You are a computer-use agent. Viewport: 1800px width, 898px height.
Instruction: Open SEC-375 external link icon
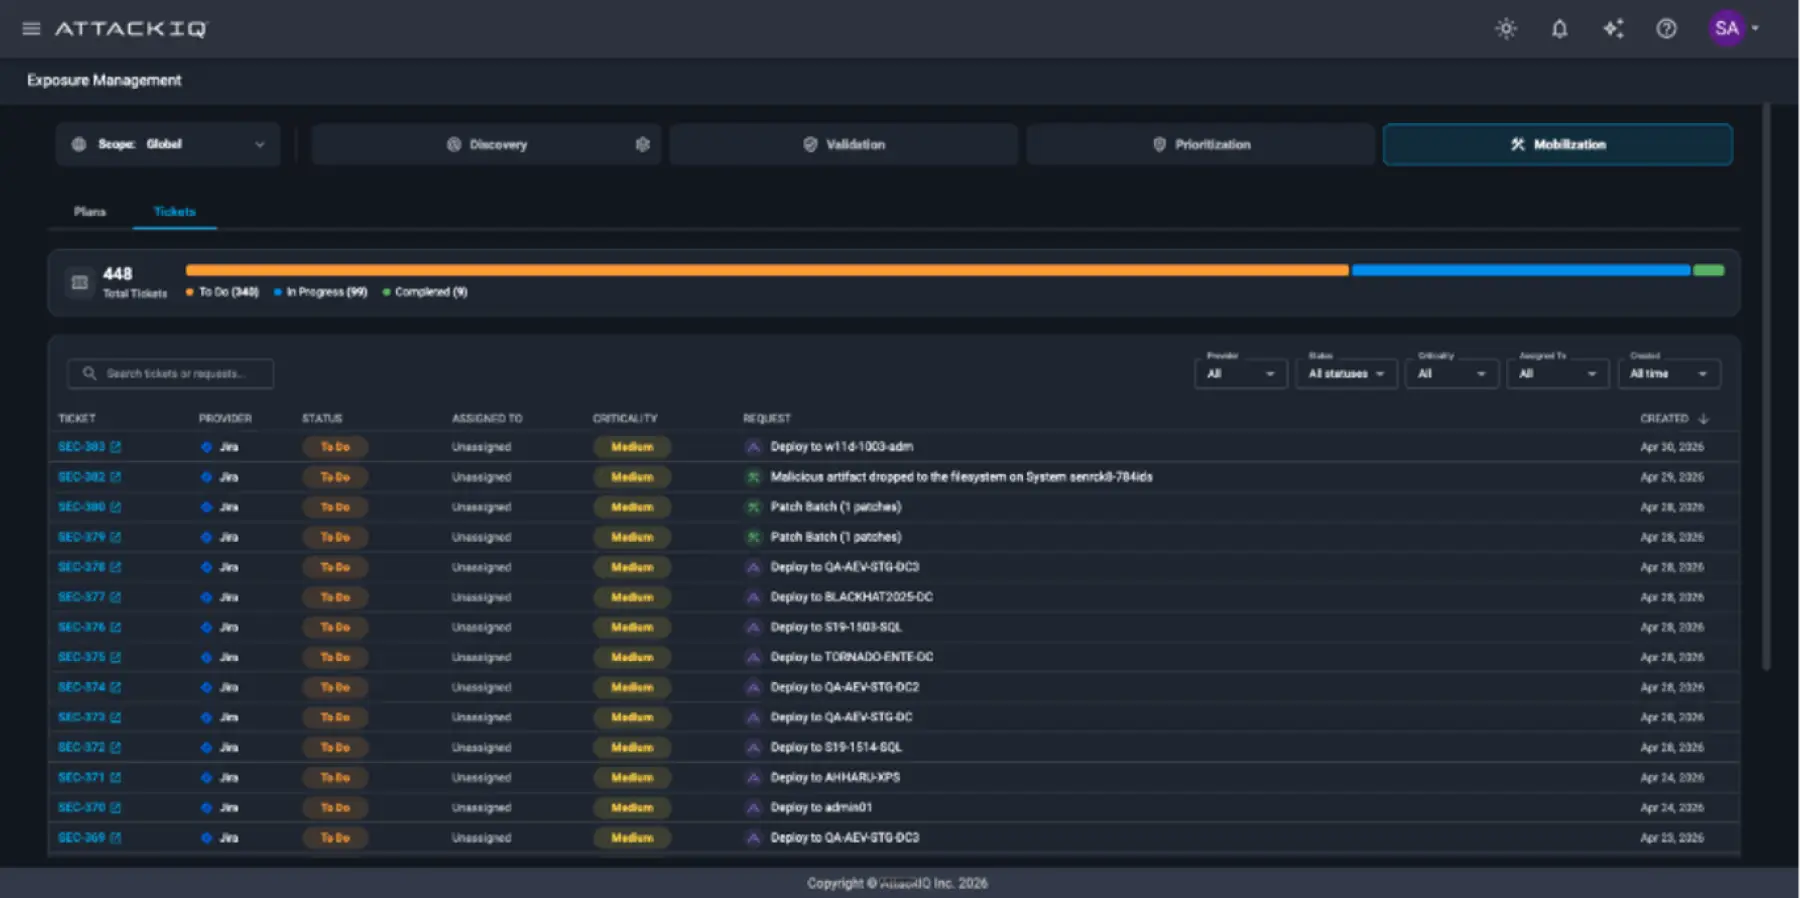point(116,657)
